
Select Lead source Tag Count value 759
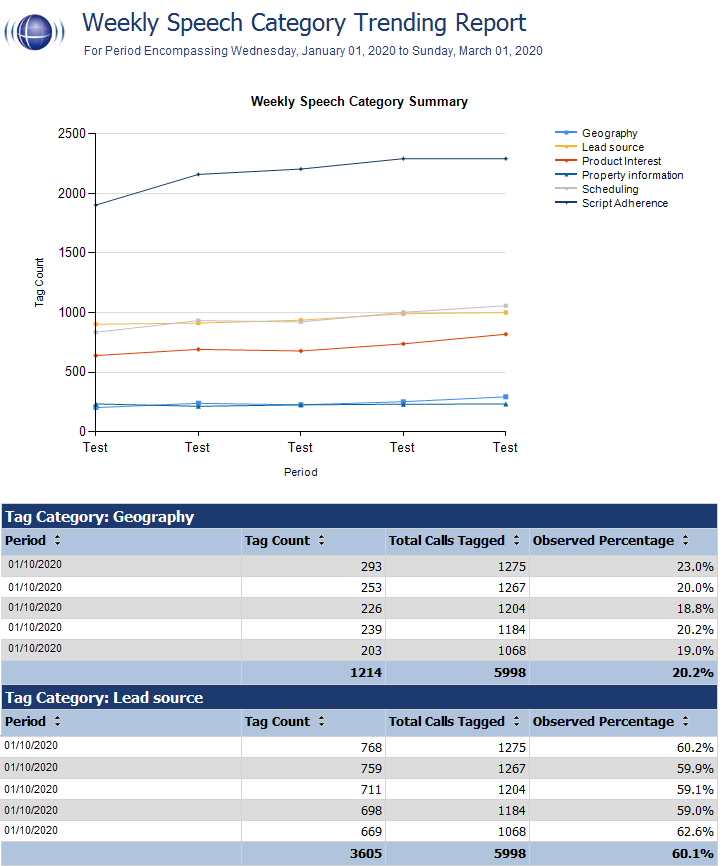tap(371, 769)
